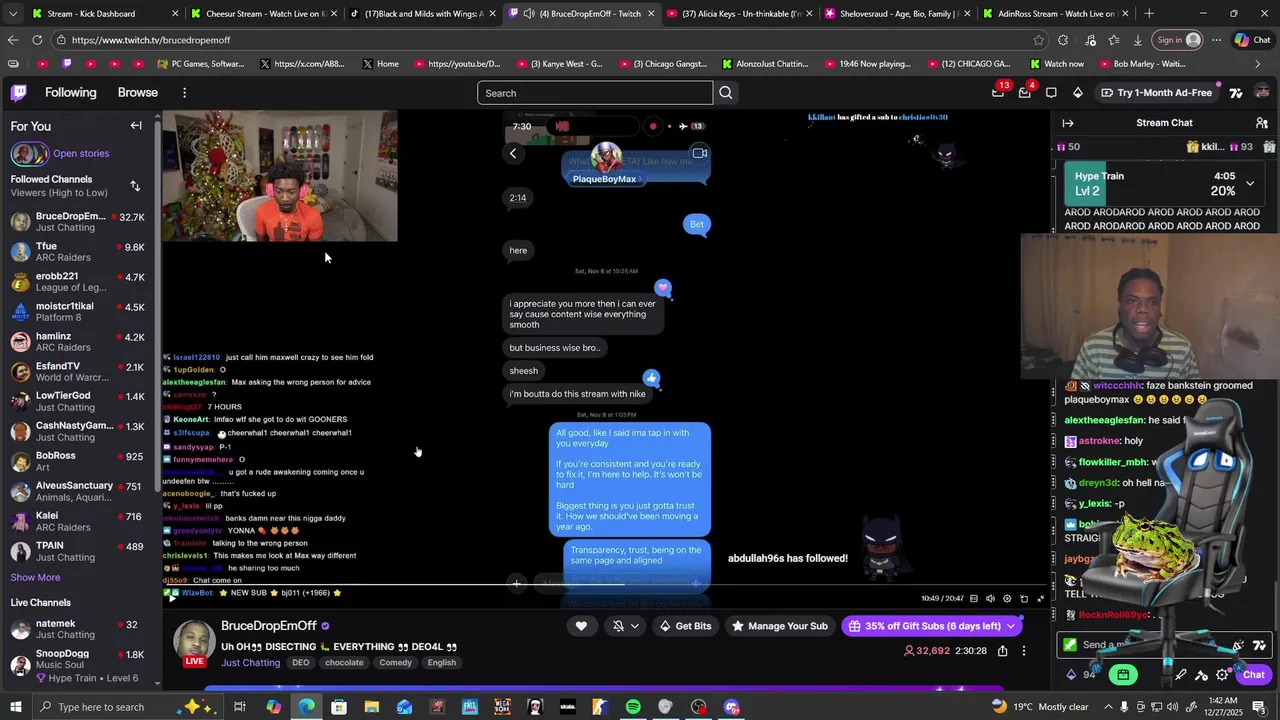Share the stream using share icon
The height and width of the screenshot is (720, 1280).
(1002, 651)
